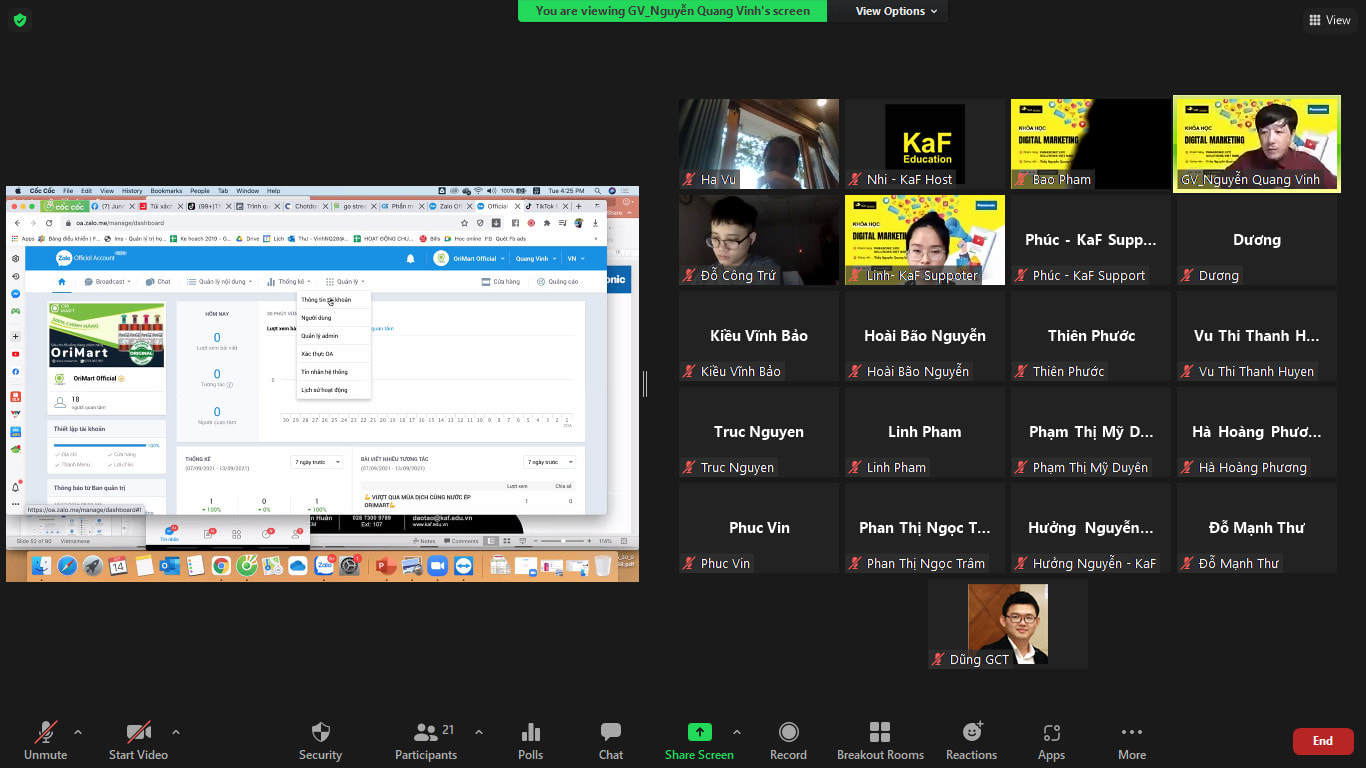Image resolution: width=1366 pixels, height=768 pixels.
Task: Click the notification bell in Zalo Official Account
Action: pos(410,259)
